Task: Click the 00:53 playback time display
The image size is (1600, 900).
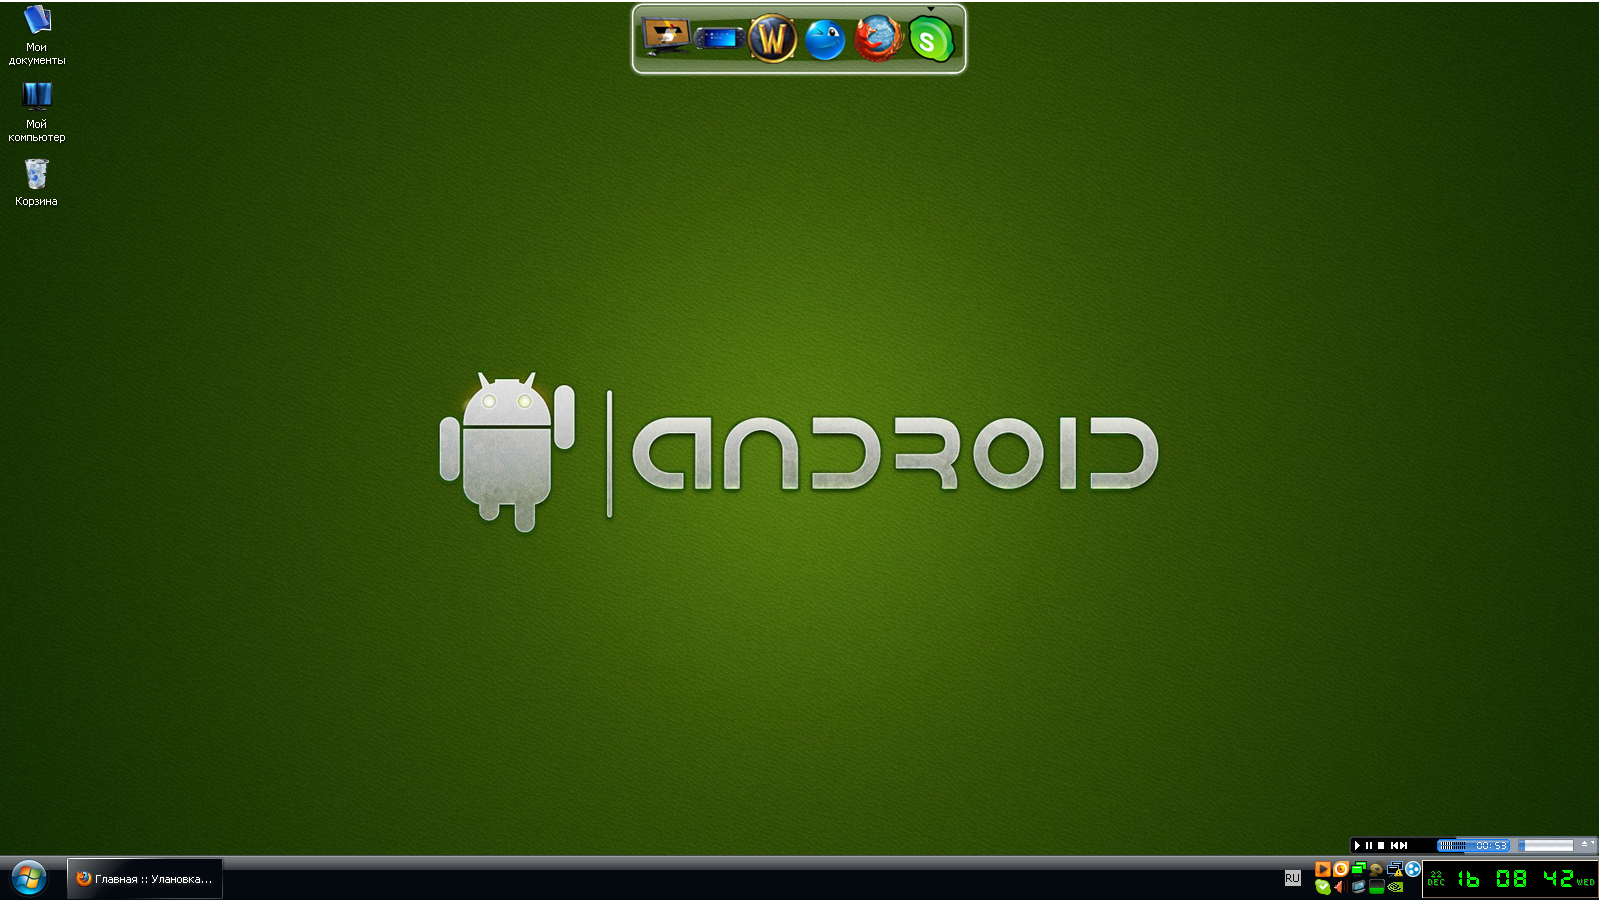Action: tap(1491, 846)
